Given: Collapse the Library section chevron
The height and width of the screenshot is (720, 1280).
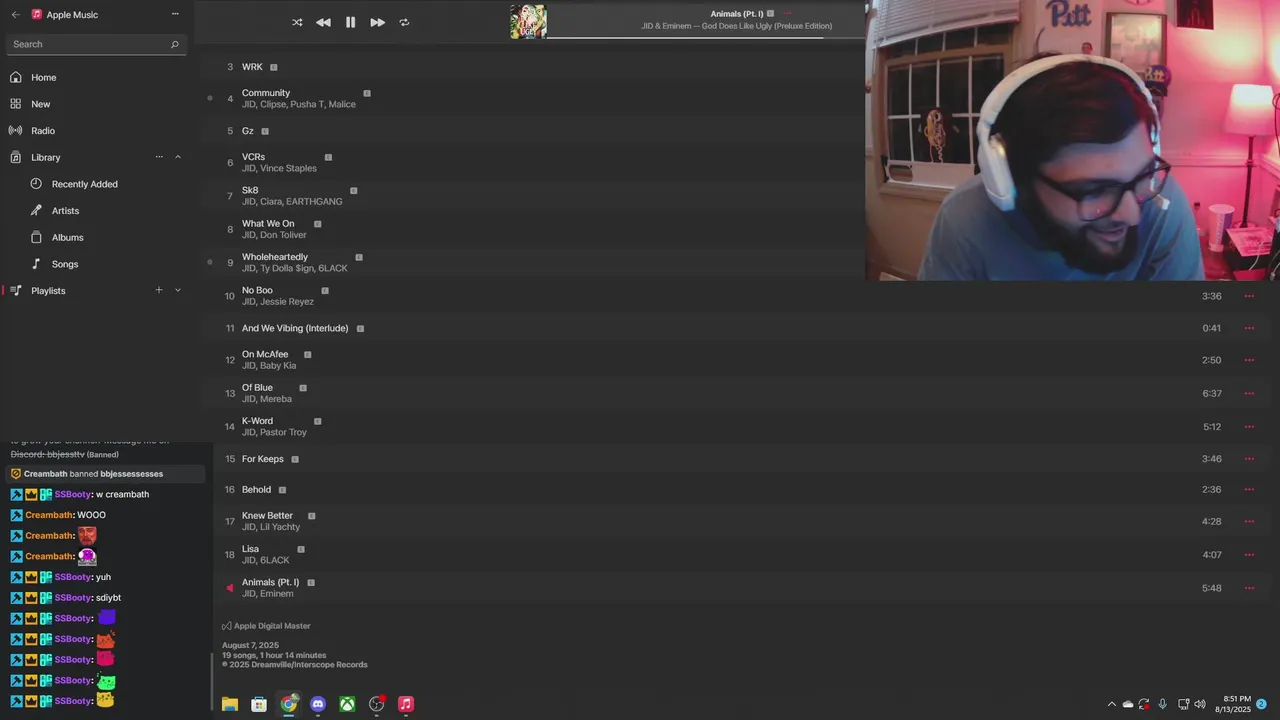Looking at the screenshot, I should [x=178, y=157].
